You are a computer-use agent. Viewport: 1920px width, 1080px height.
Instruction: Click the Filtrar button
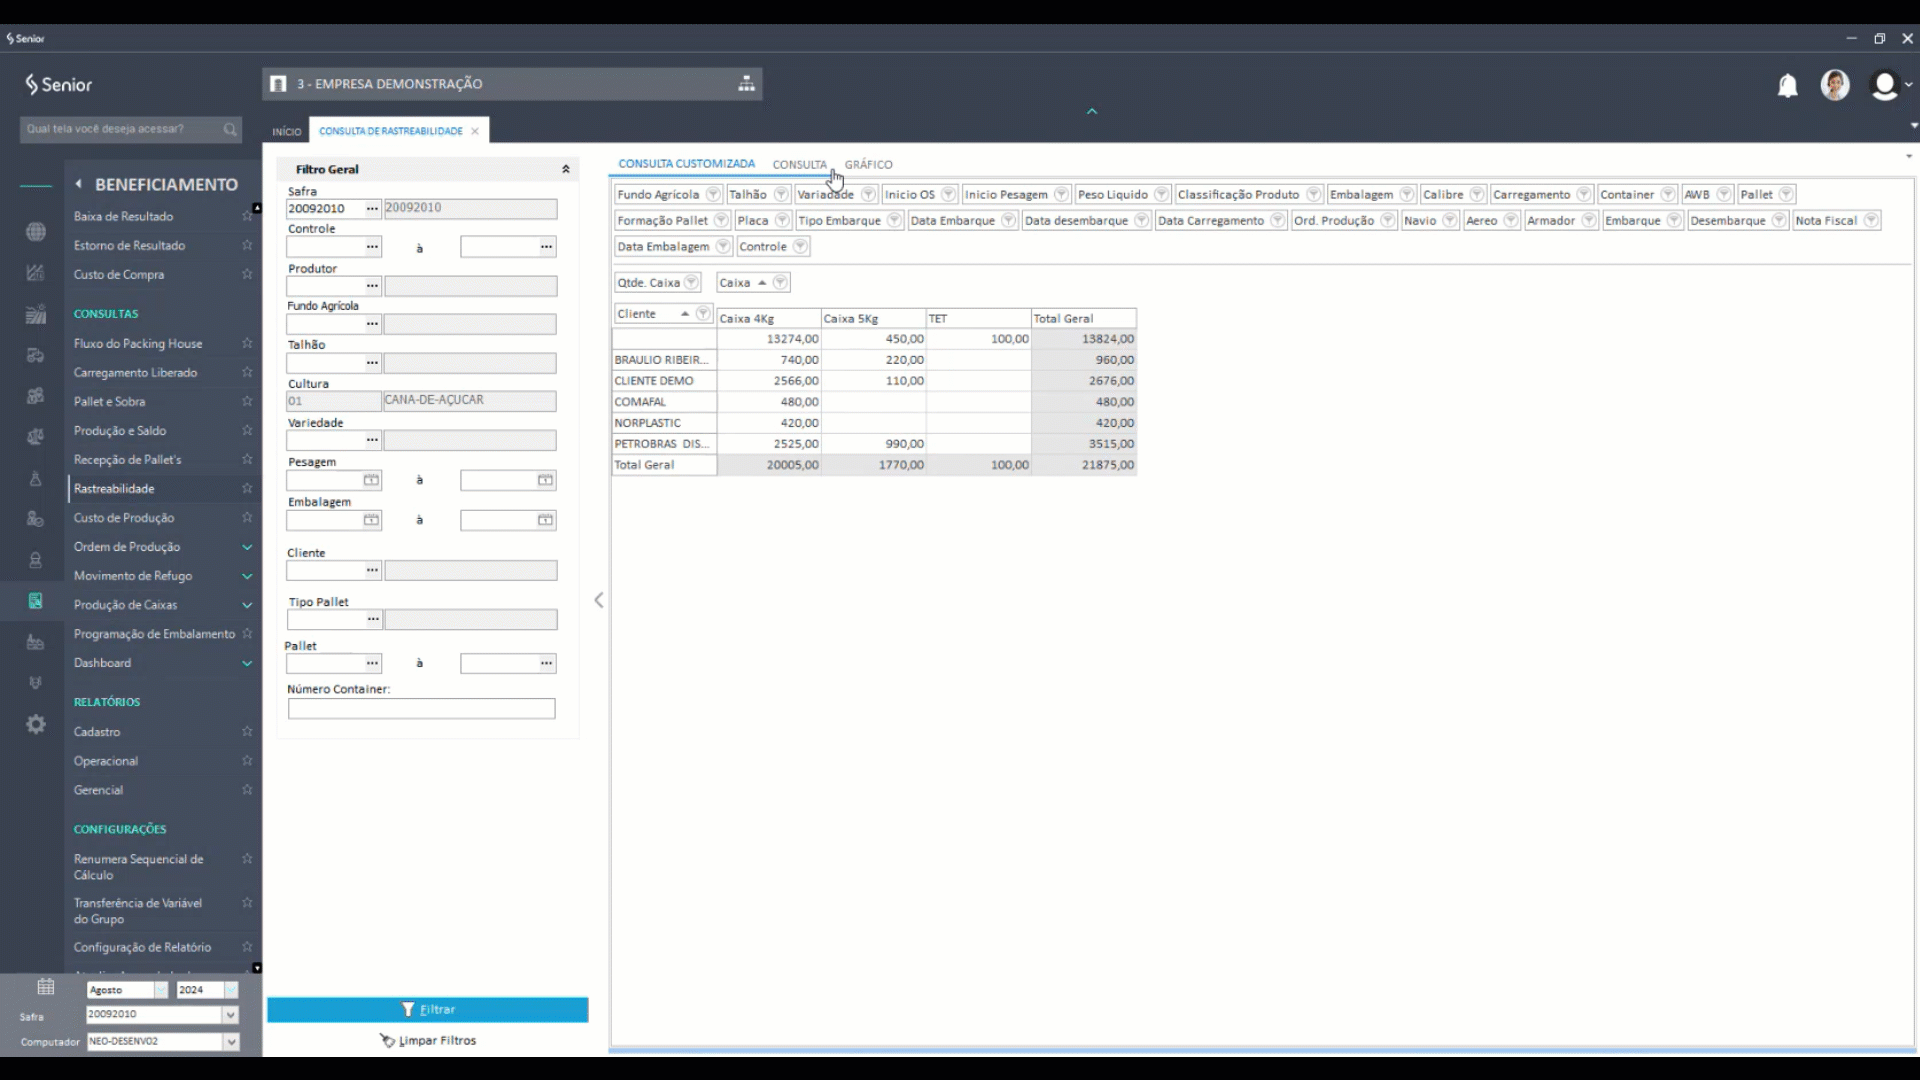coord(428,1010)
